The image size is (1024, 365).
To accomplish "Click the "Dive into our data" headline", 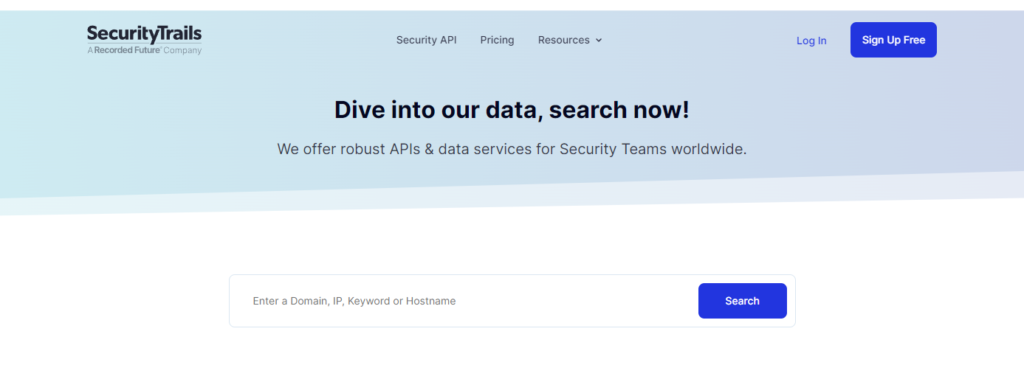I will coord(438,110).
